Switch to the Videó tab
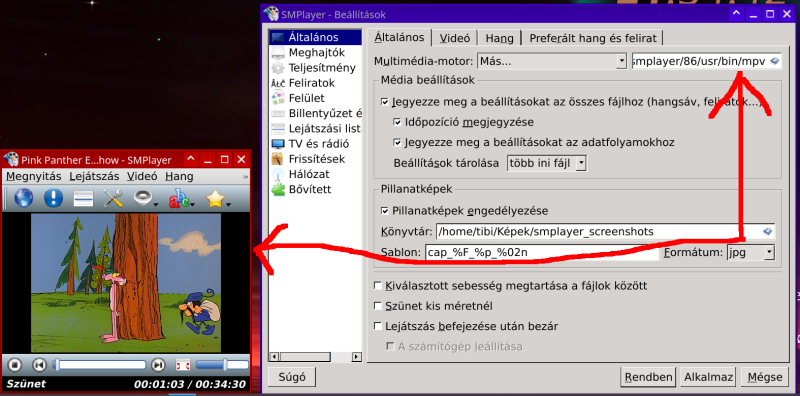Viewport: 800px width, 396px height. 455,38
